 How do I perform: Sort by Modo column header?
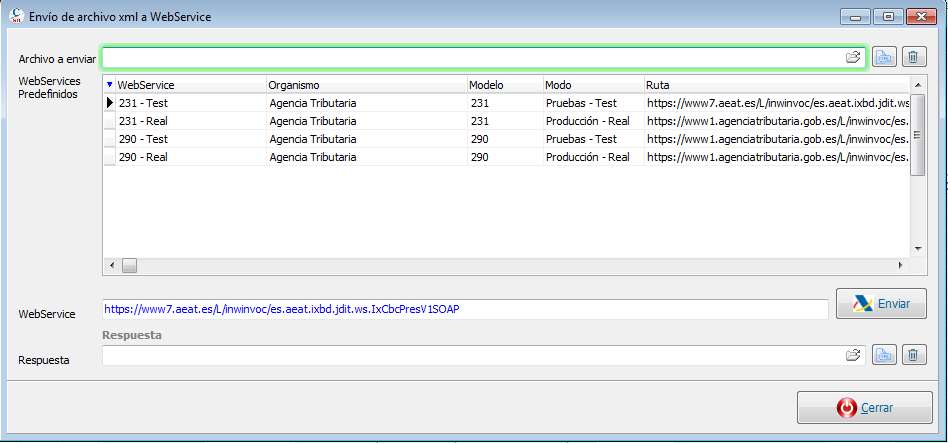point(594,85)
